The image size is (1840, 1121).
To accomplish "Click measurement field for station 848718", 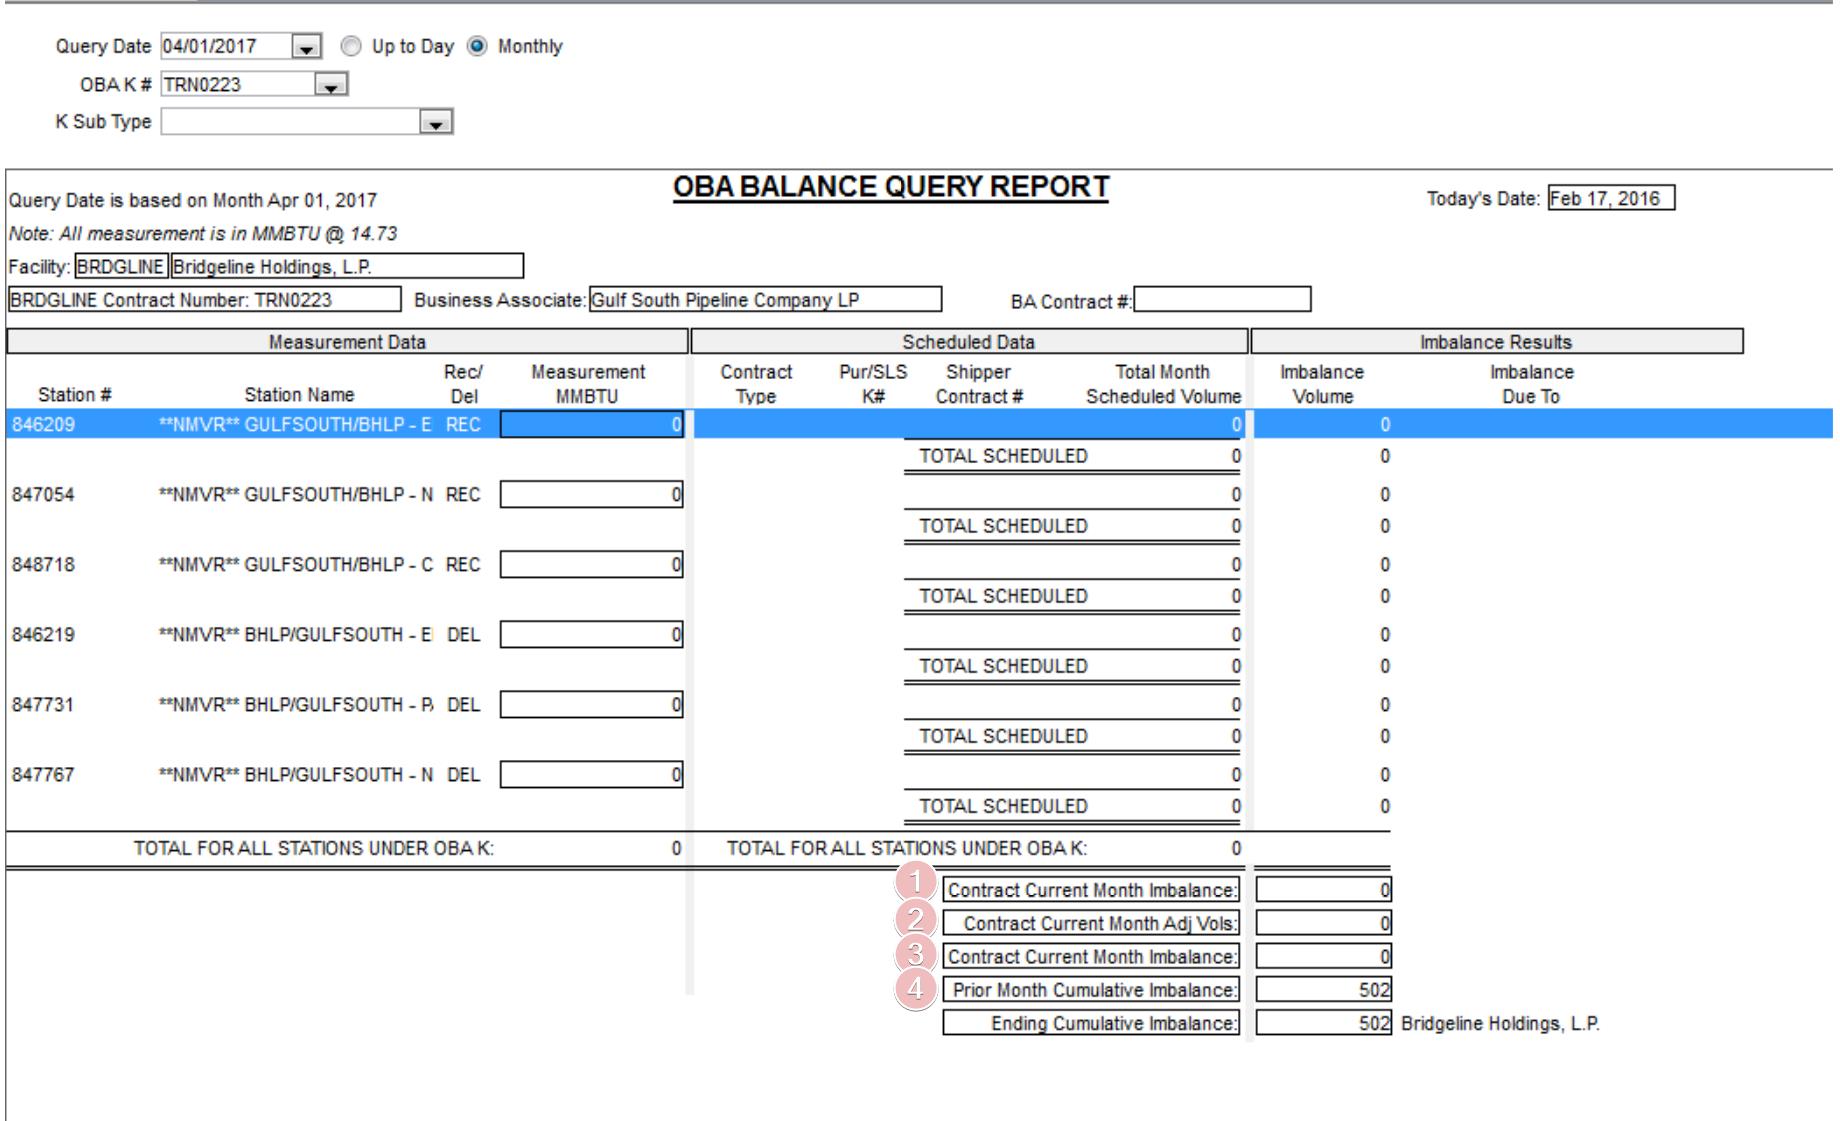I will 591,565.
